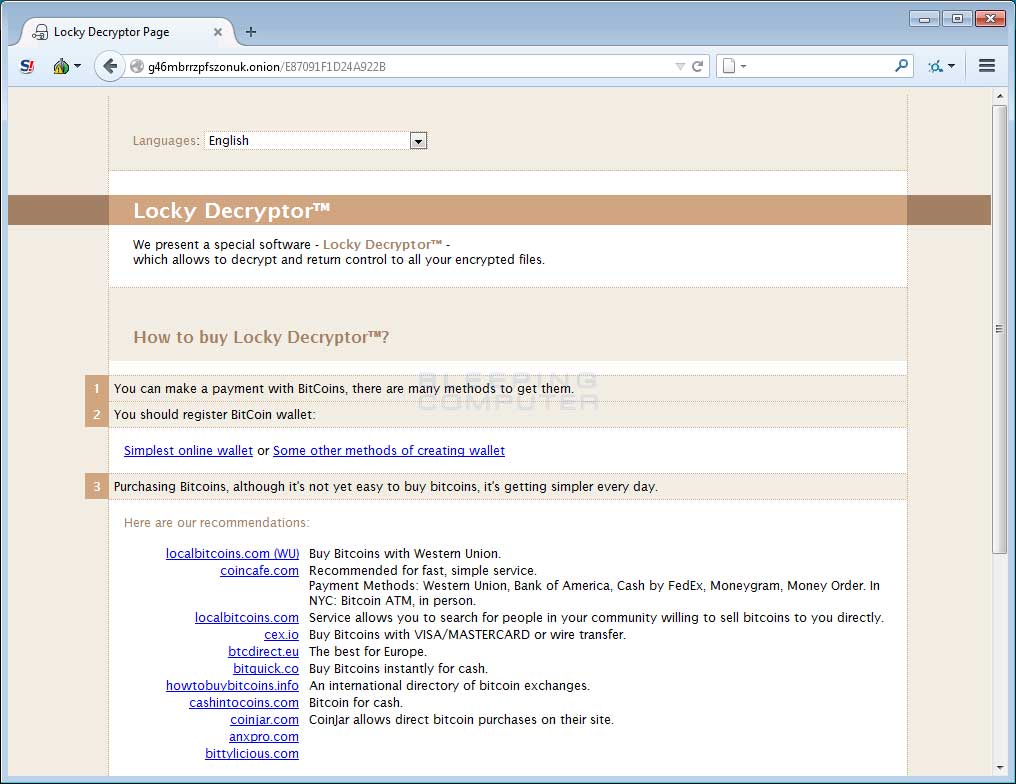This screenshot has width=1016, height=784.
Task: Minimize the browser window
Action: pyautogui.click(x=925, y=19)
